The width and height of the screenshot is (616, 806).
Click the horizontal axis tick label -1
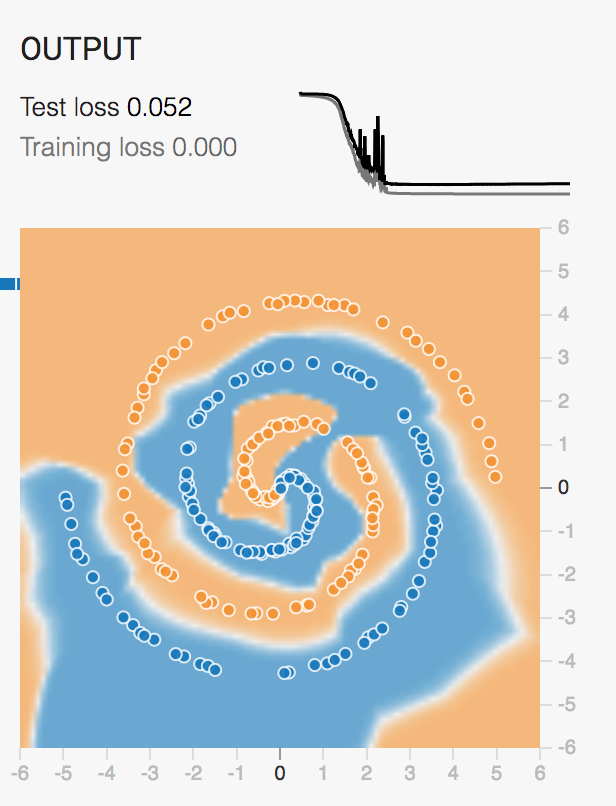[235, 773]
